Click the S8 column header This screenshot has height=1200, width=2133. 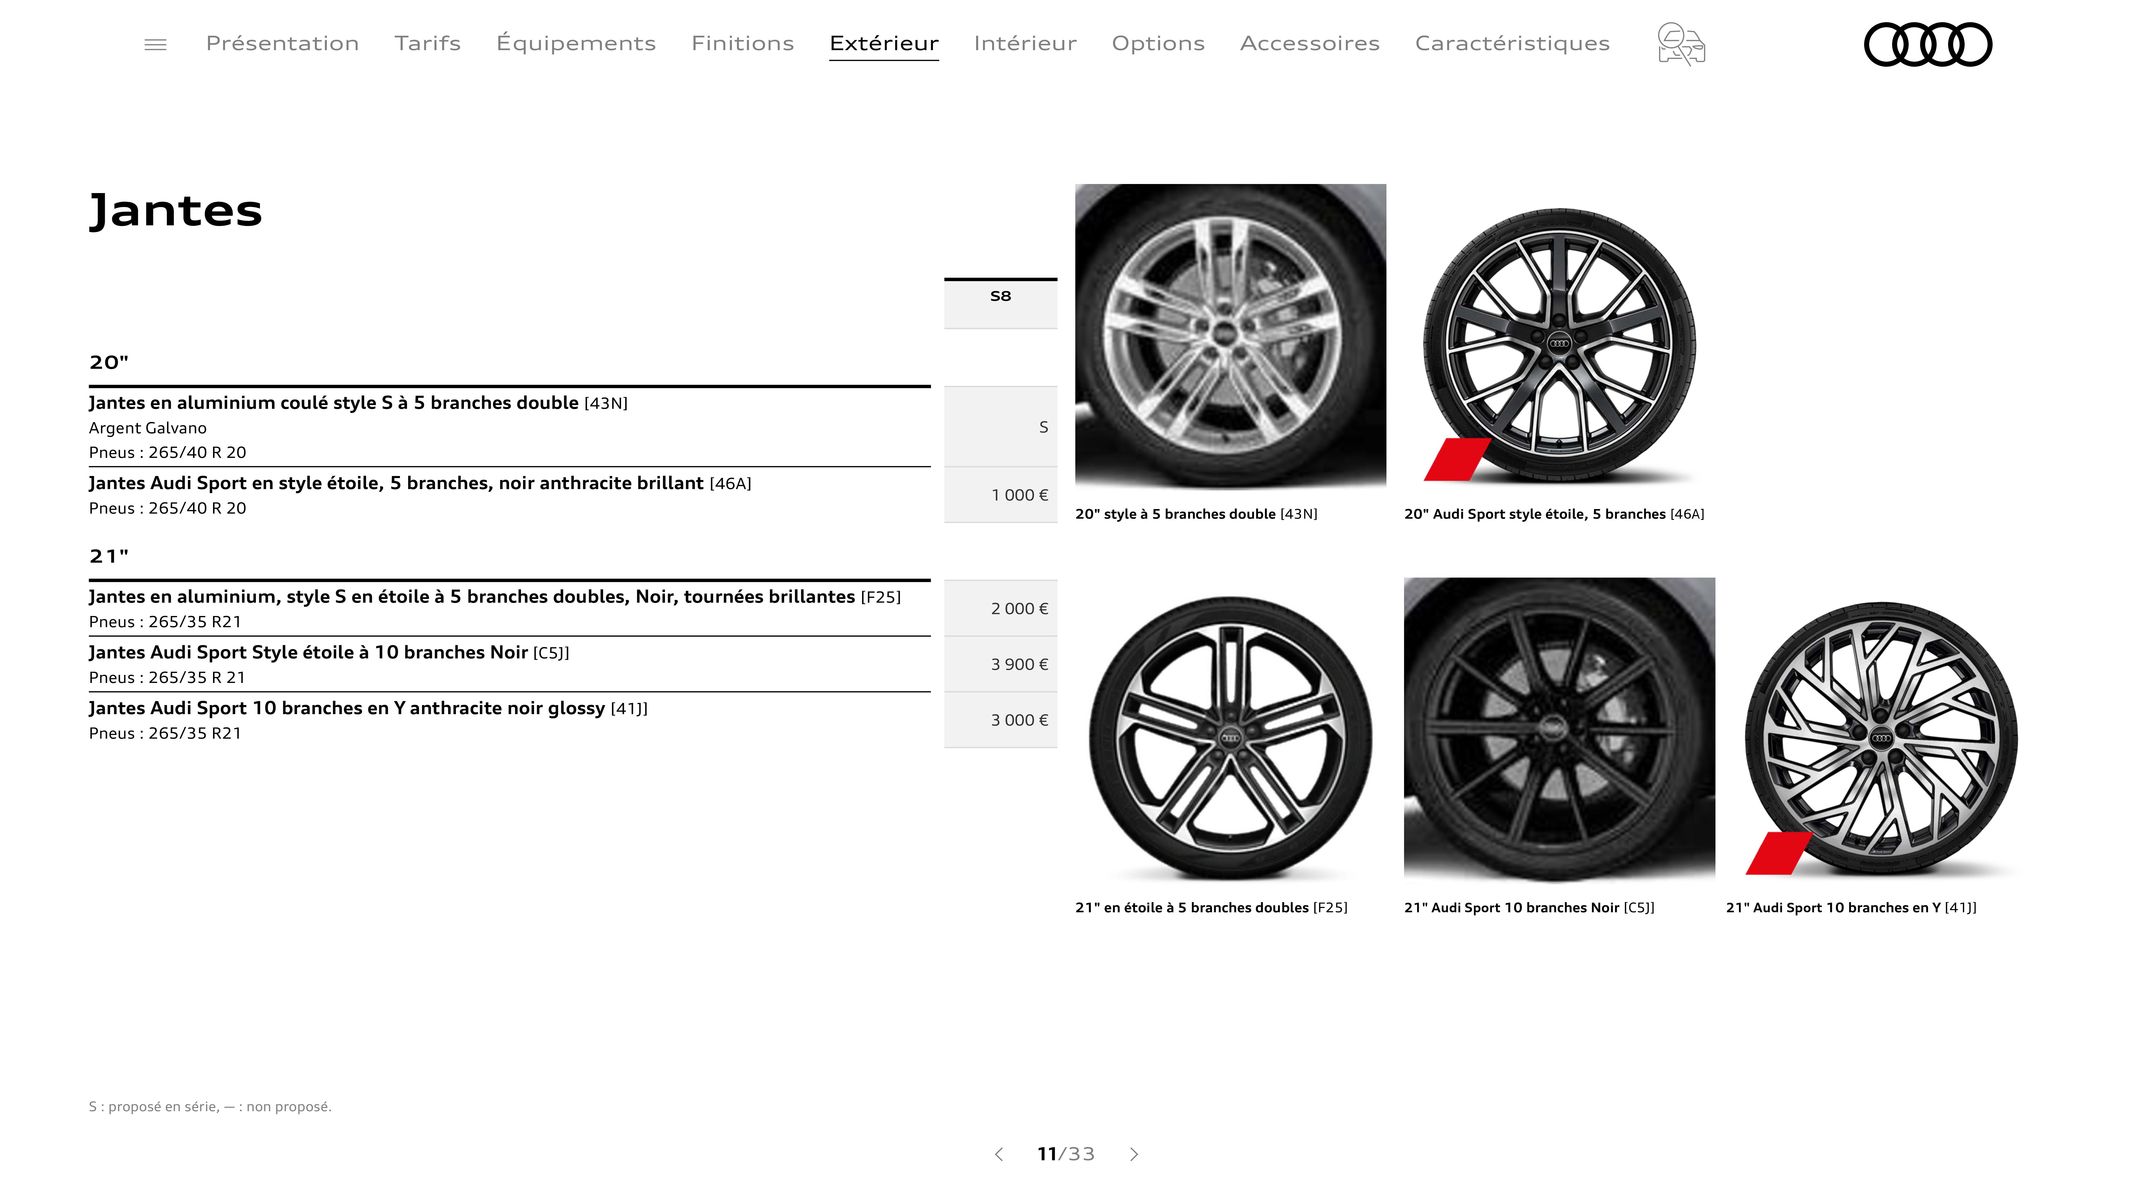(1000, 303)
